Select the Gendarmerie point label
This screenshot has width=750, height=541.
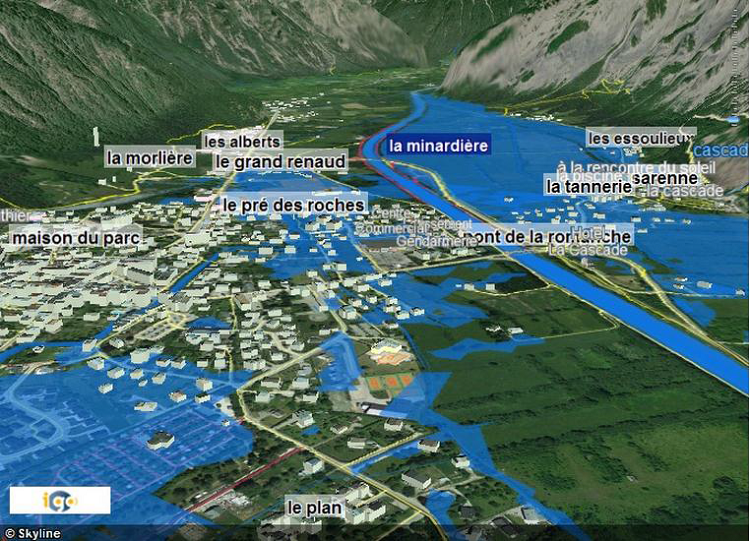(x=437, y=241)
